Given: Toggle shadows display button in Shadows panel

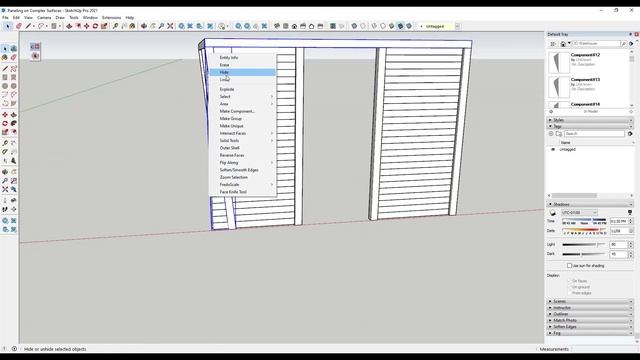Looking at the screenshot, I should pos(552,213).
